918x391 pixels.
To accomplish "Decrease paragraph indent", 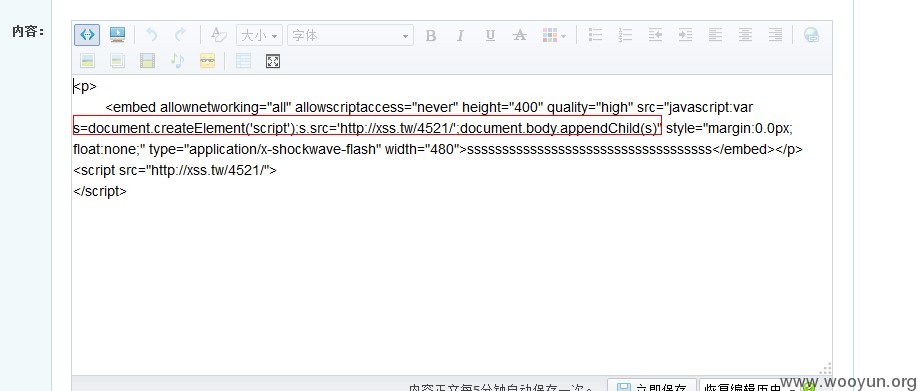I will click(x=655, y=35).
